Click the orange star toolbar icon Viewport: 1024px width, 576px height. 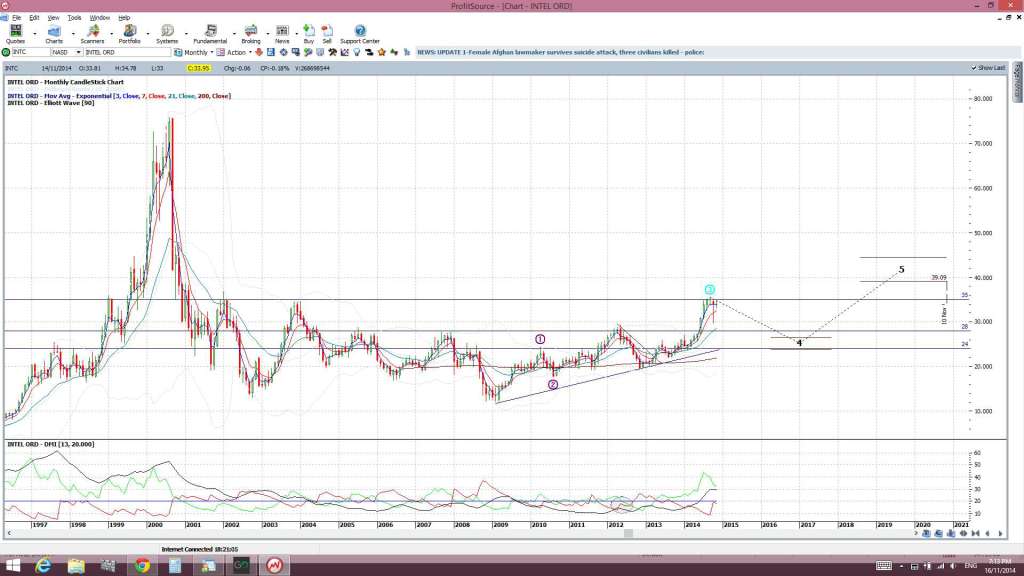point(381,52)
